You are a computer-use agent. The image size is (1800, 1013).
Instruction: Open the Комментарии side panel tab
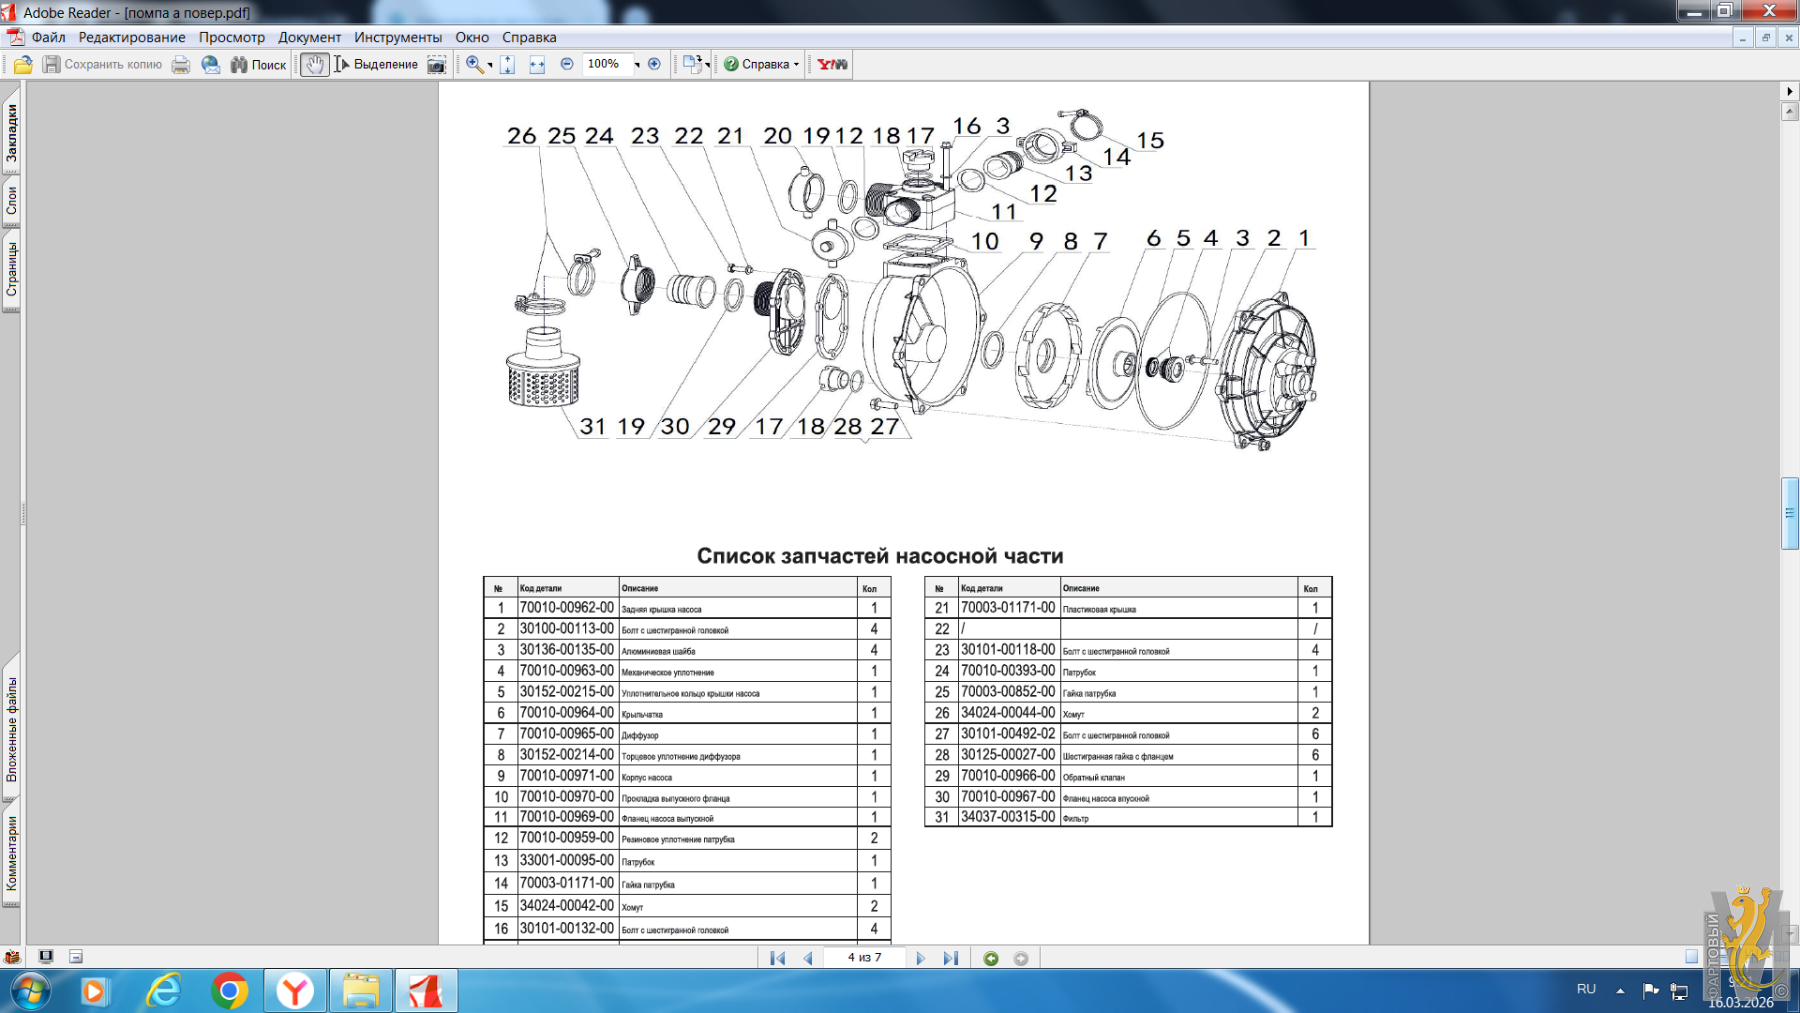tap(12, 853)
